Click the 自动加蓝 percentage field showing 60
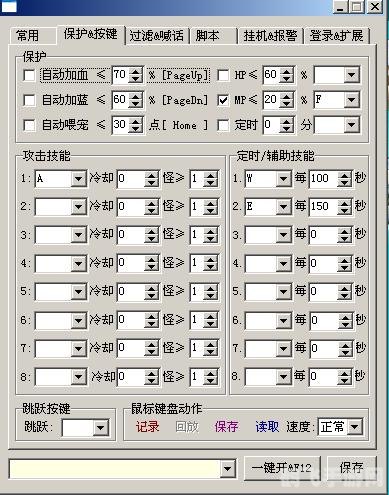The width and height of the screenshot is (389, 495). pyautogui.click(x=120, y=100)
